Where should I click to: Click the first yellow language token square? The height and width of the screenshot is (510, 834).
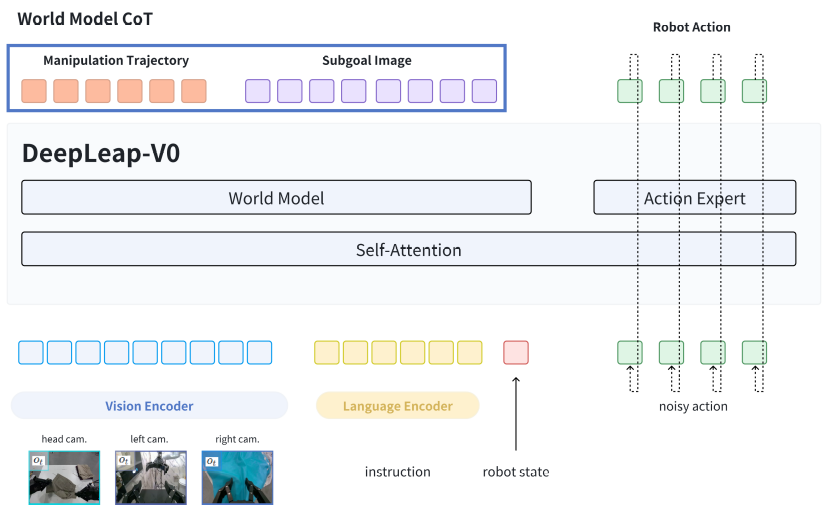click(327, 352)
